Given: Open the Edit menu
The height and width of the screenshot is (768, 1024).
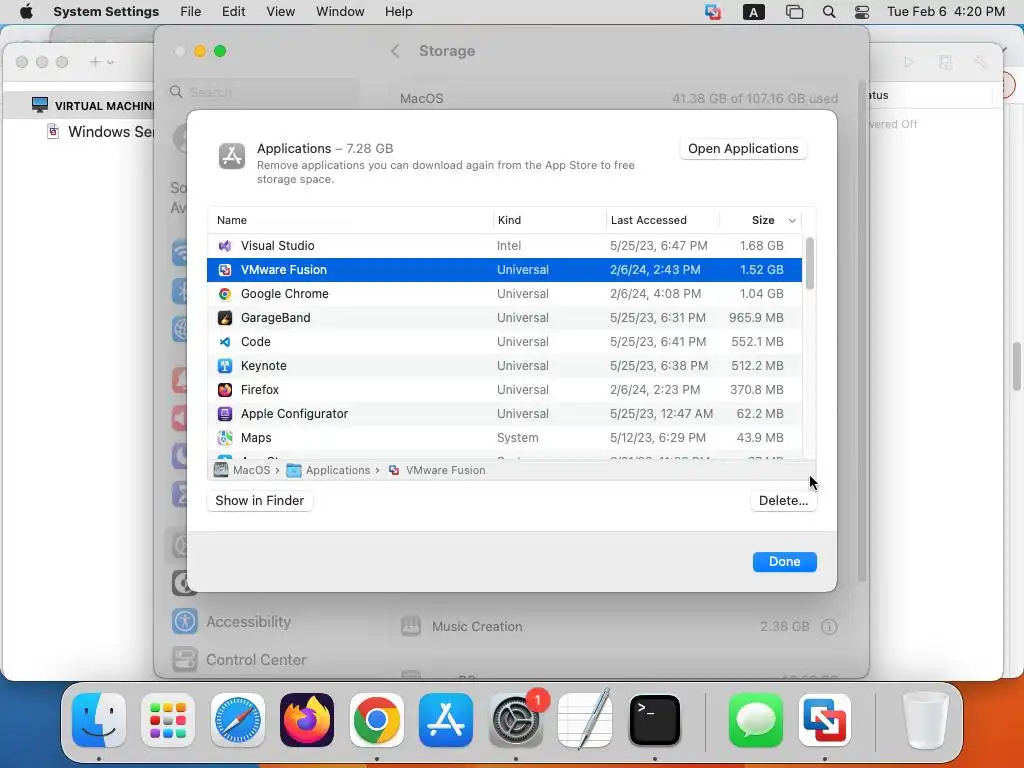Looking at the screenshot, I should click(233, 12).
